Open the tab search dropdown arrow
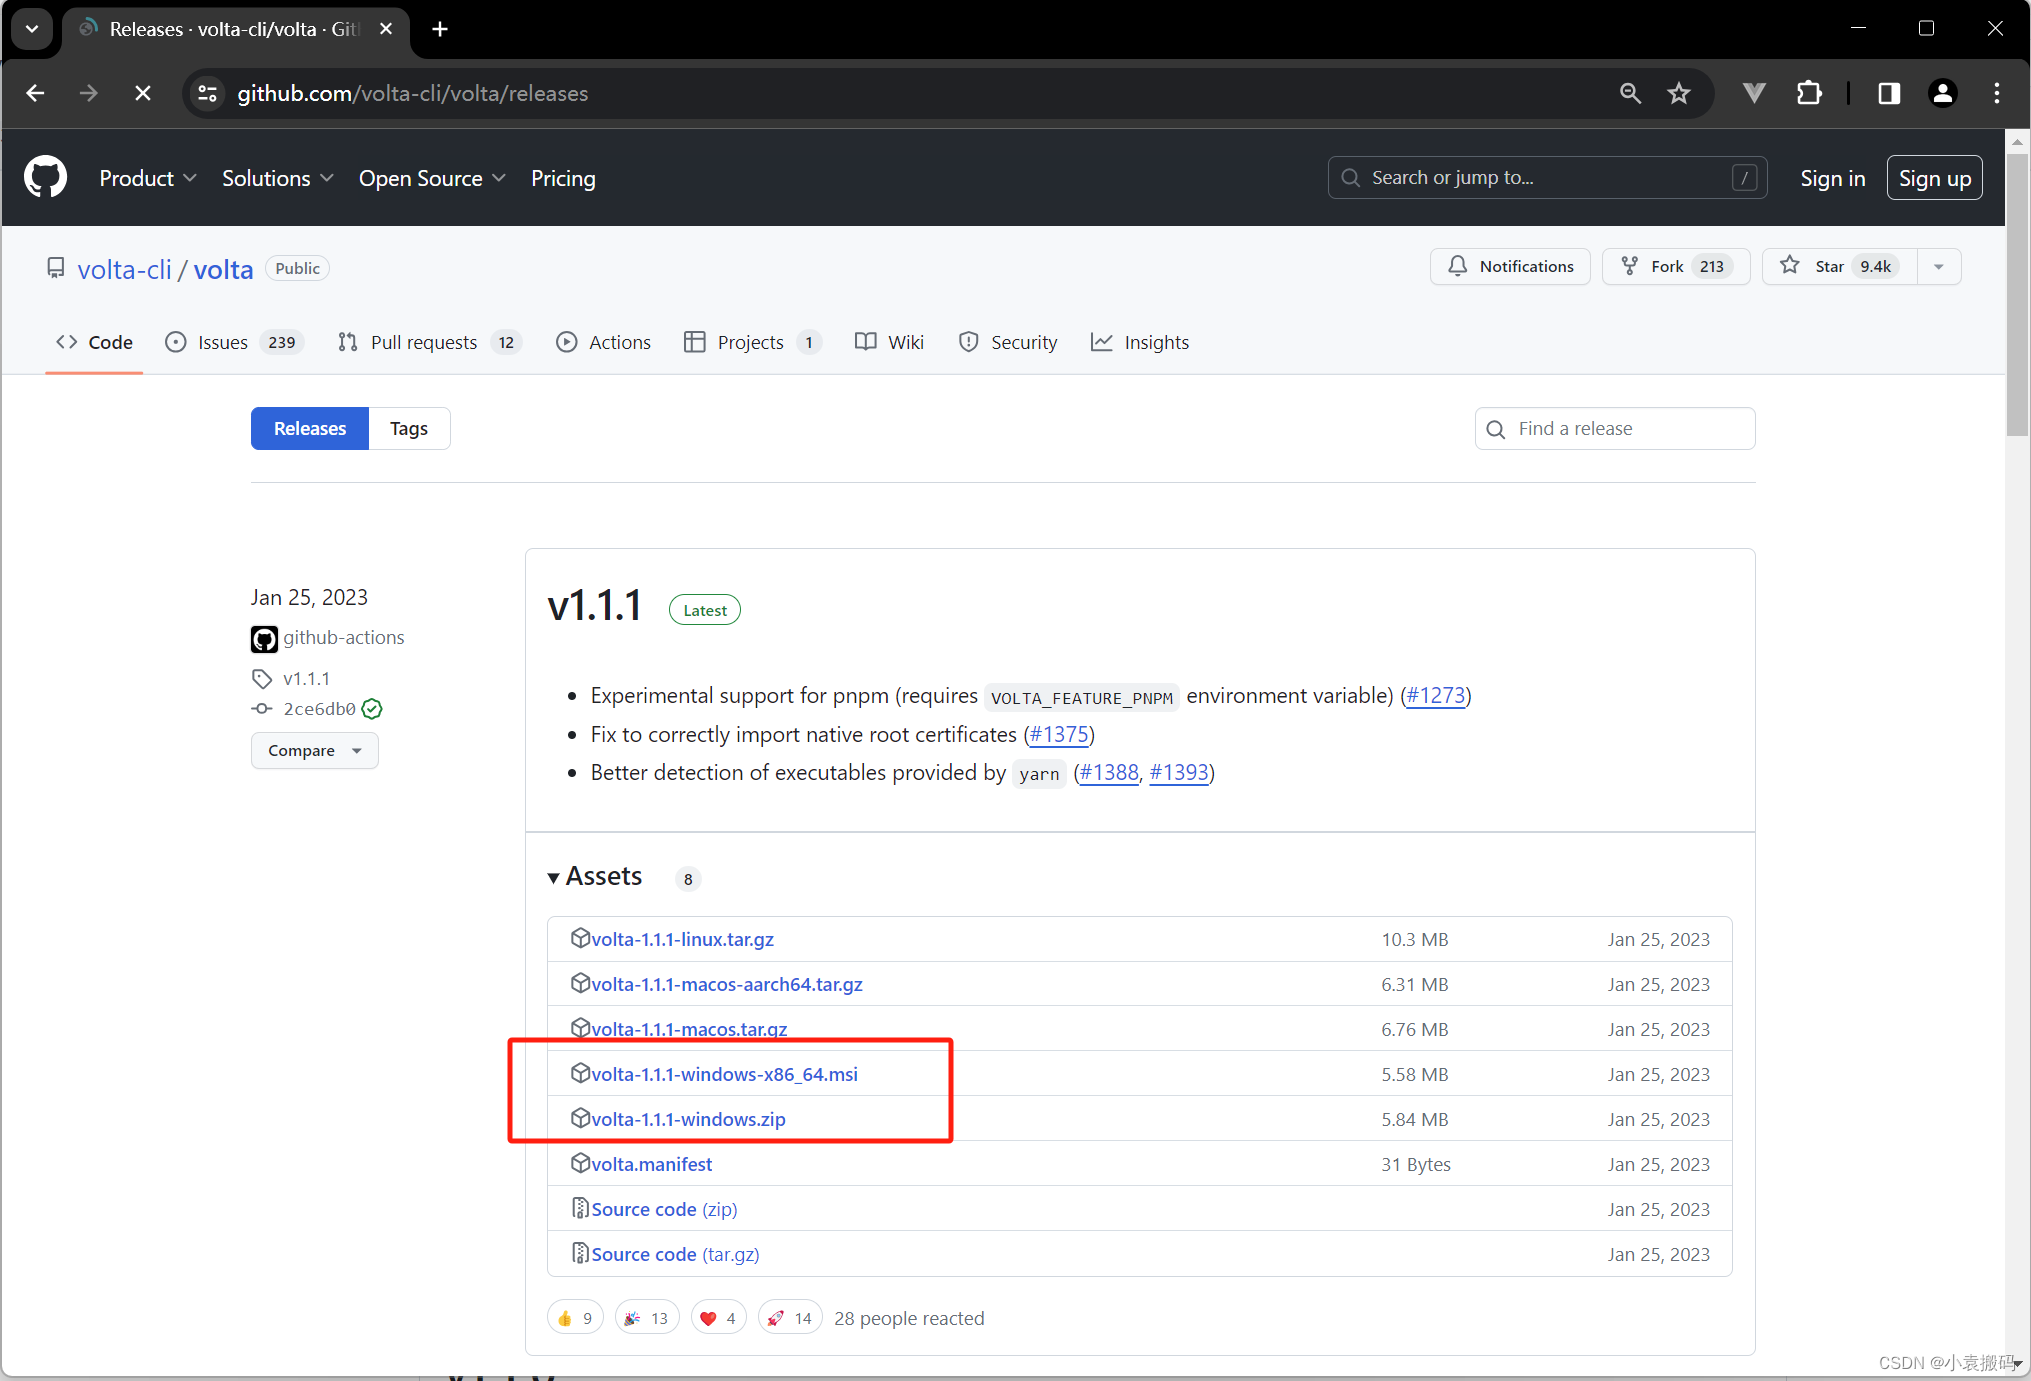Image resolution: width=2031 pixels, height=1381 pixels. 32,29
